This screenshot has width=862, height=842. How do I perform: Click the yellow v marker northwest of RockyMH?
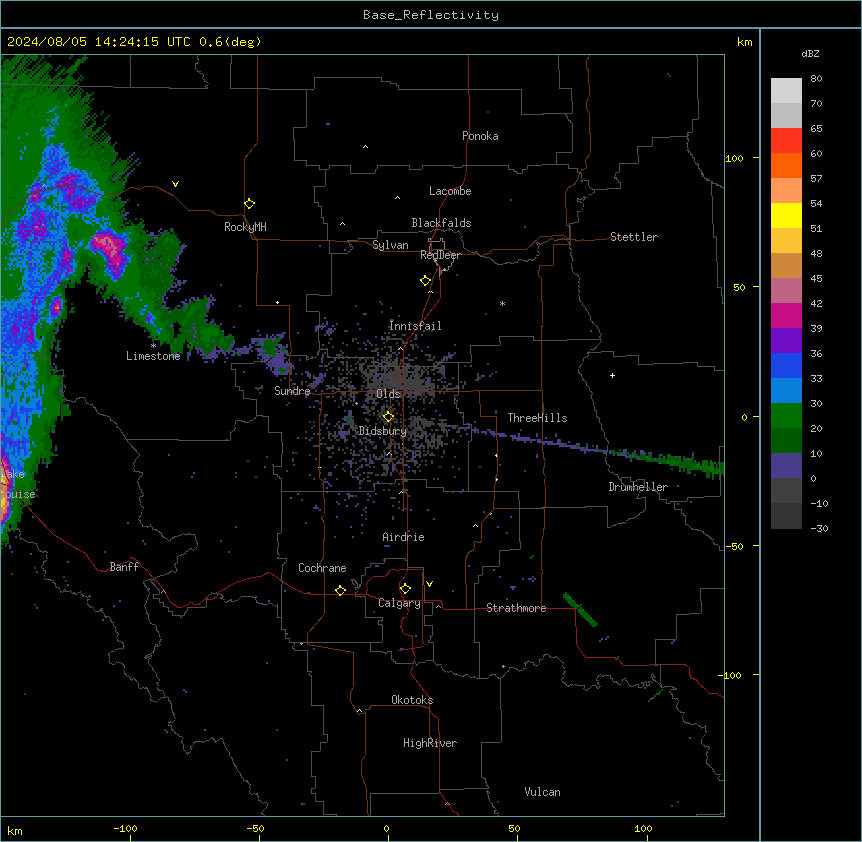[x=175, y=184]
